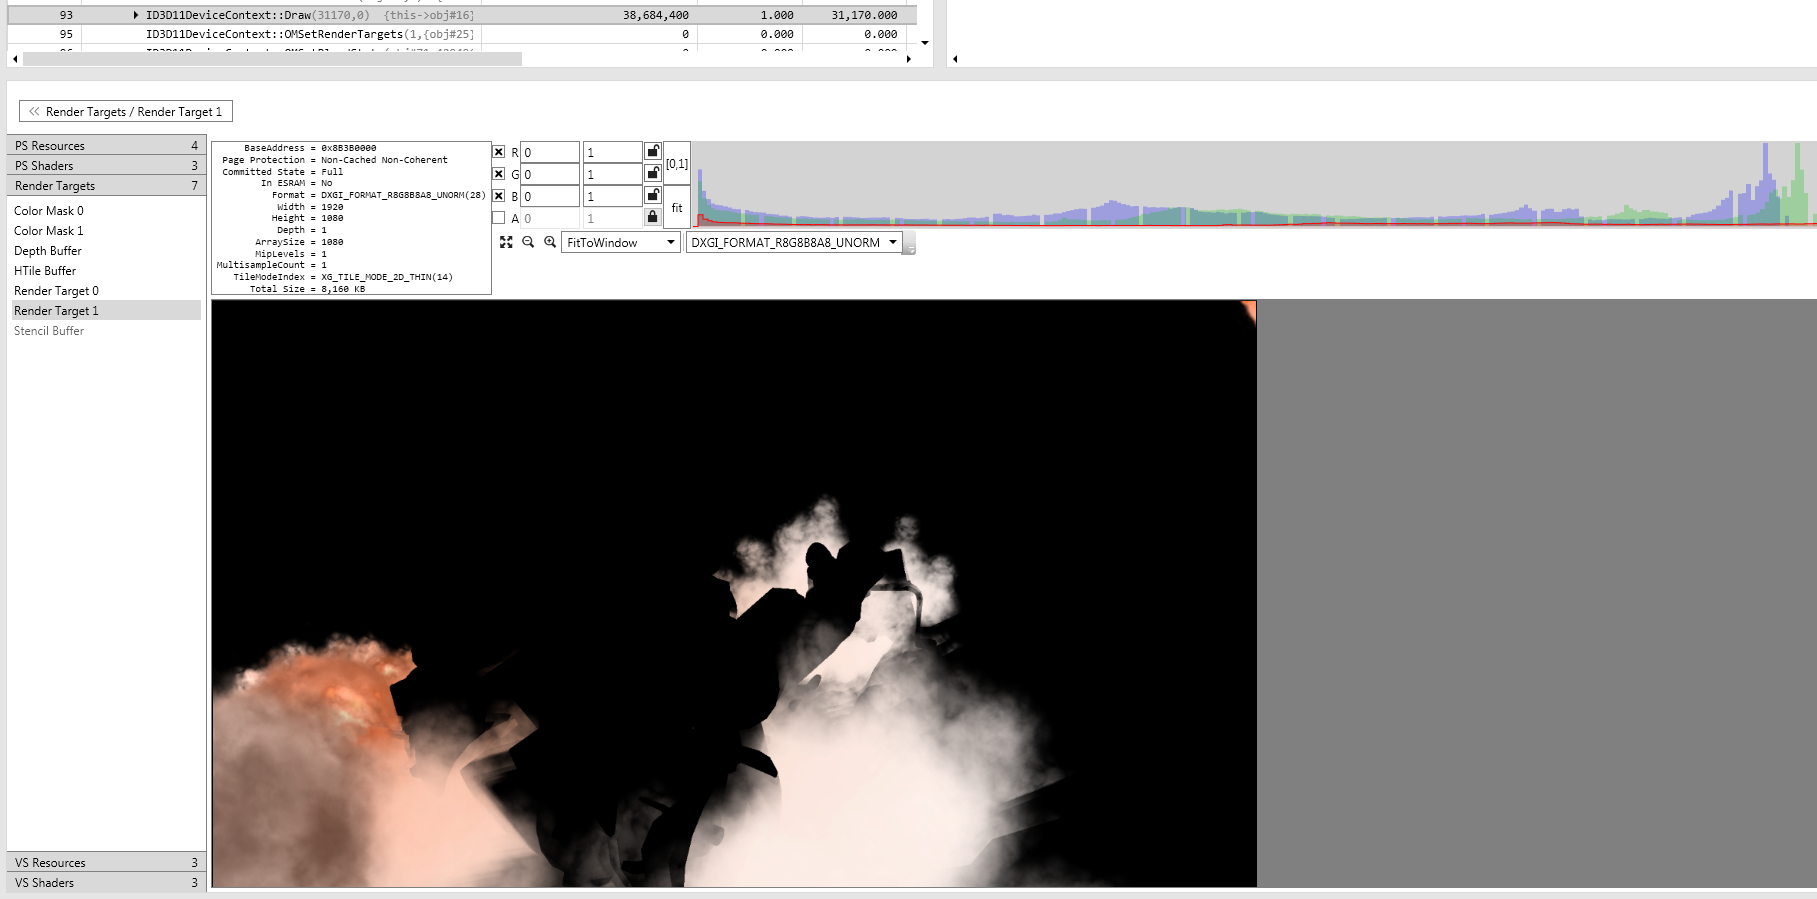Viewport: 1817px width, 899px height.
Task: Click the back chevrons in Render Targets breadcrumb
Action: coord(34,111)
